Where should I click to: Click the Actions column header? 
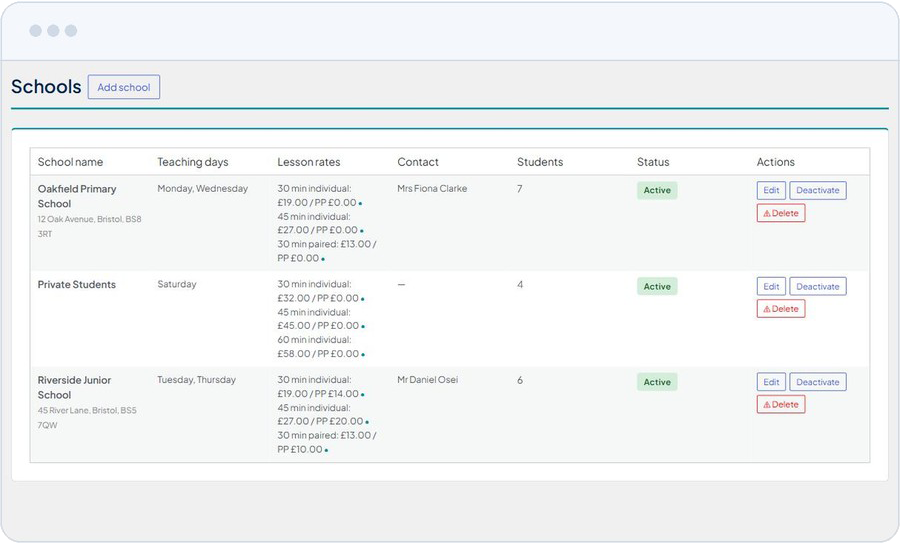tap(775, 162)
